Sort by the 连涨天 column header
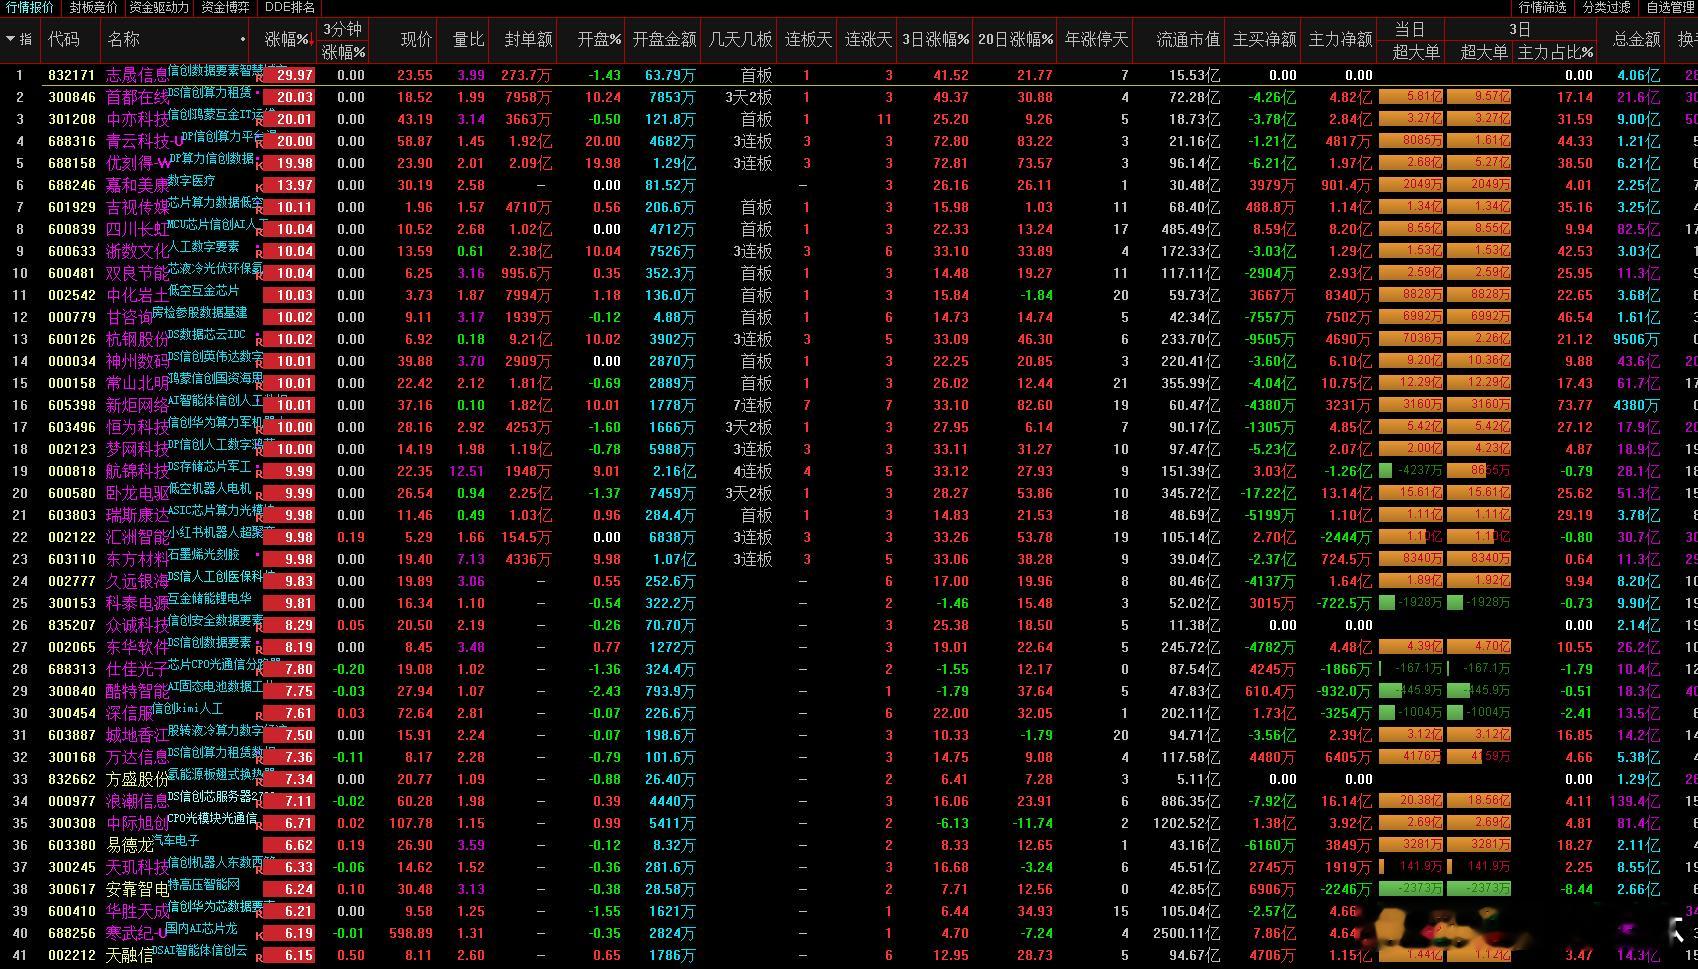 point(868,39)
